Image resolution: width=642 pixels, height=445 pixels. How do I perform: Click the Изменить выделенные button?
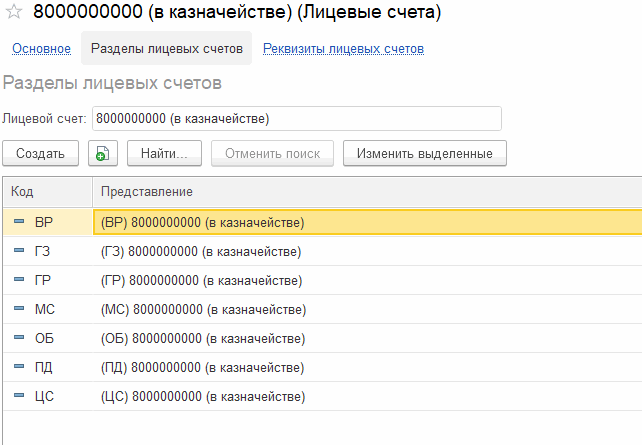click(425, 154)
